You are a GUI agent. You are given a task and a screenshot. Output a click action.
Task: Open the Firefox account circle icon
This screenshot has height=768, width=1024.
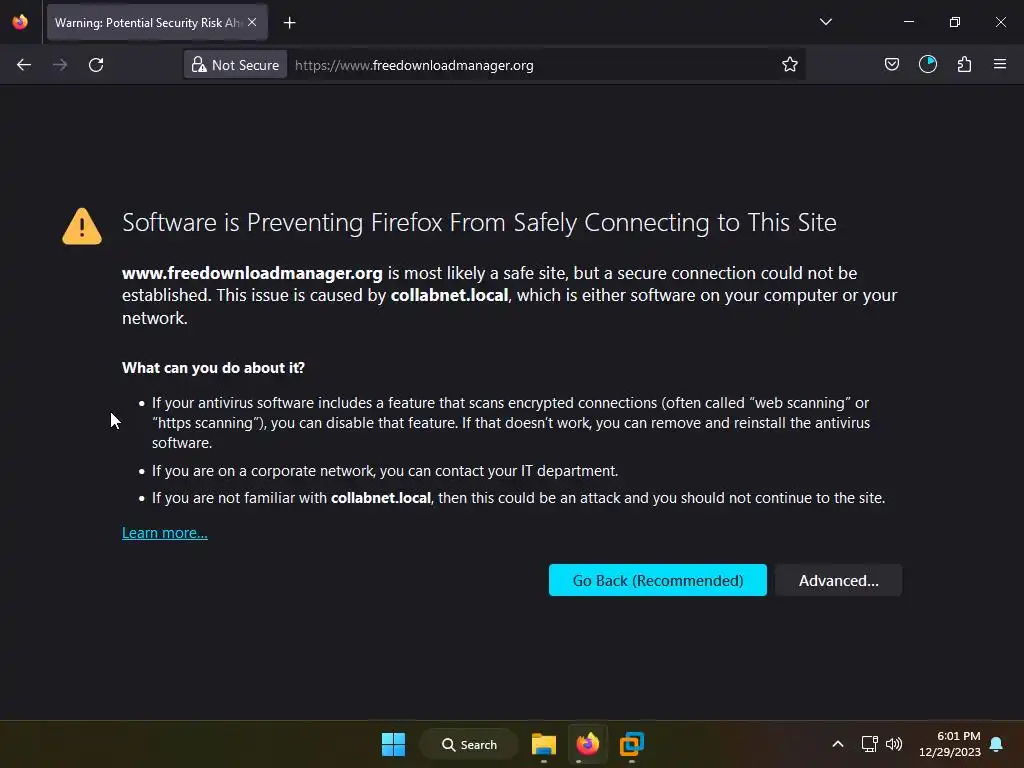click(928, 64)
